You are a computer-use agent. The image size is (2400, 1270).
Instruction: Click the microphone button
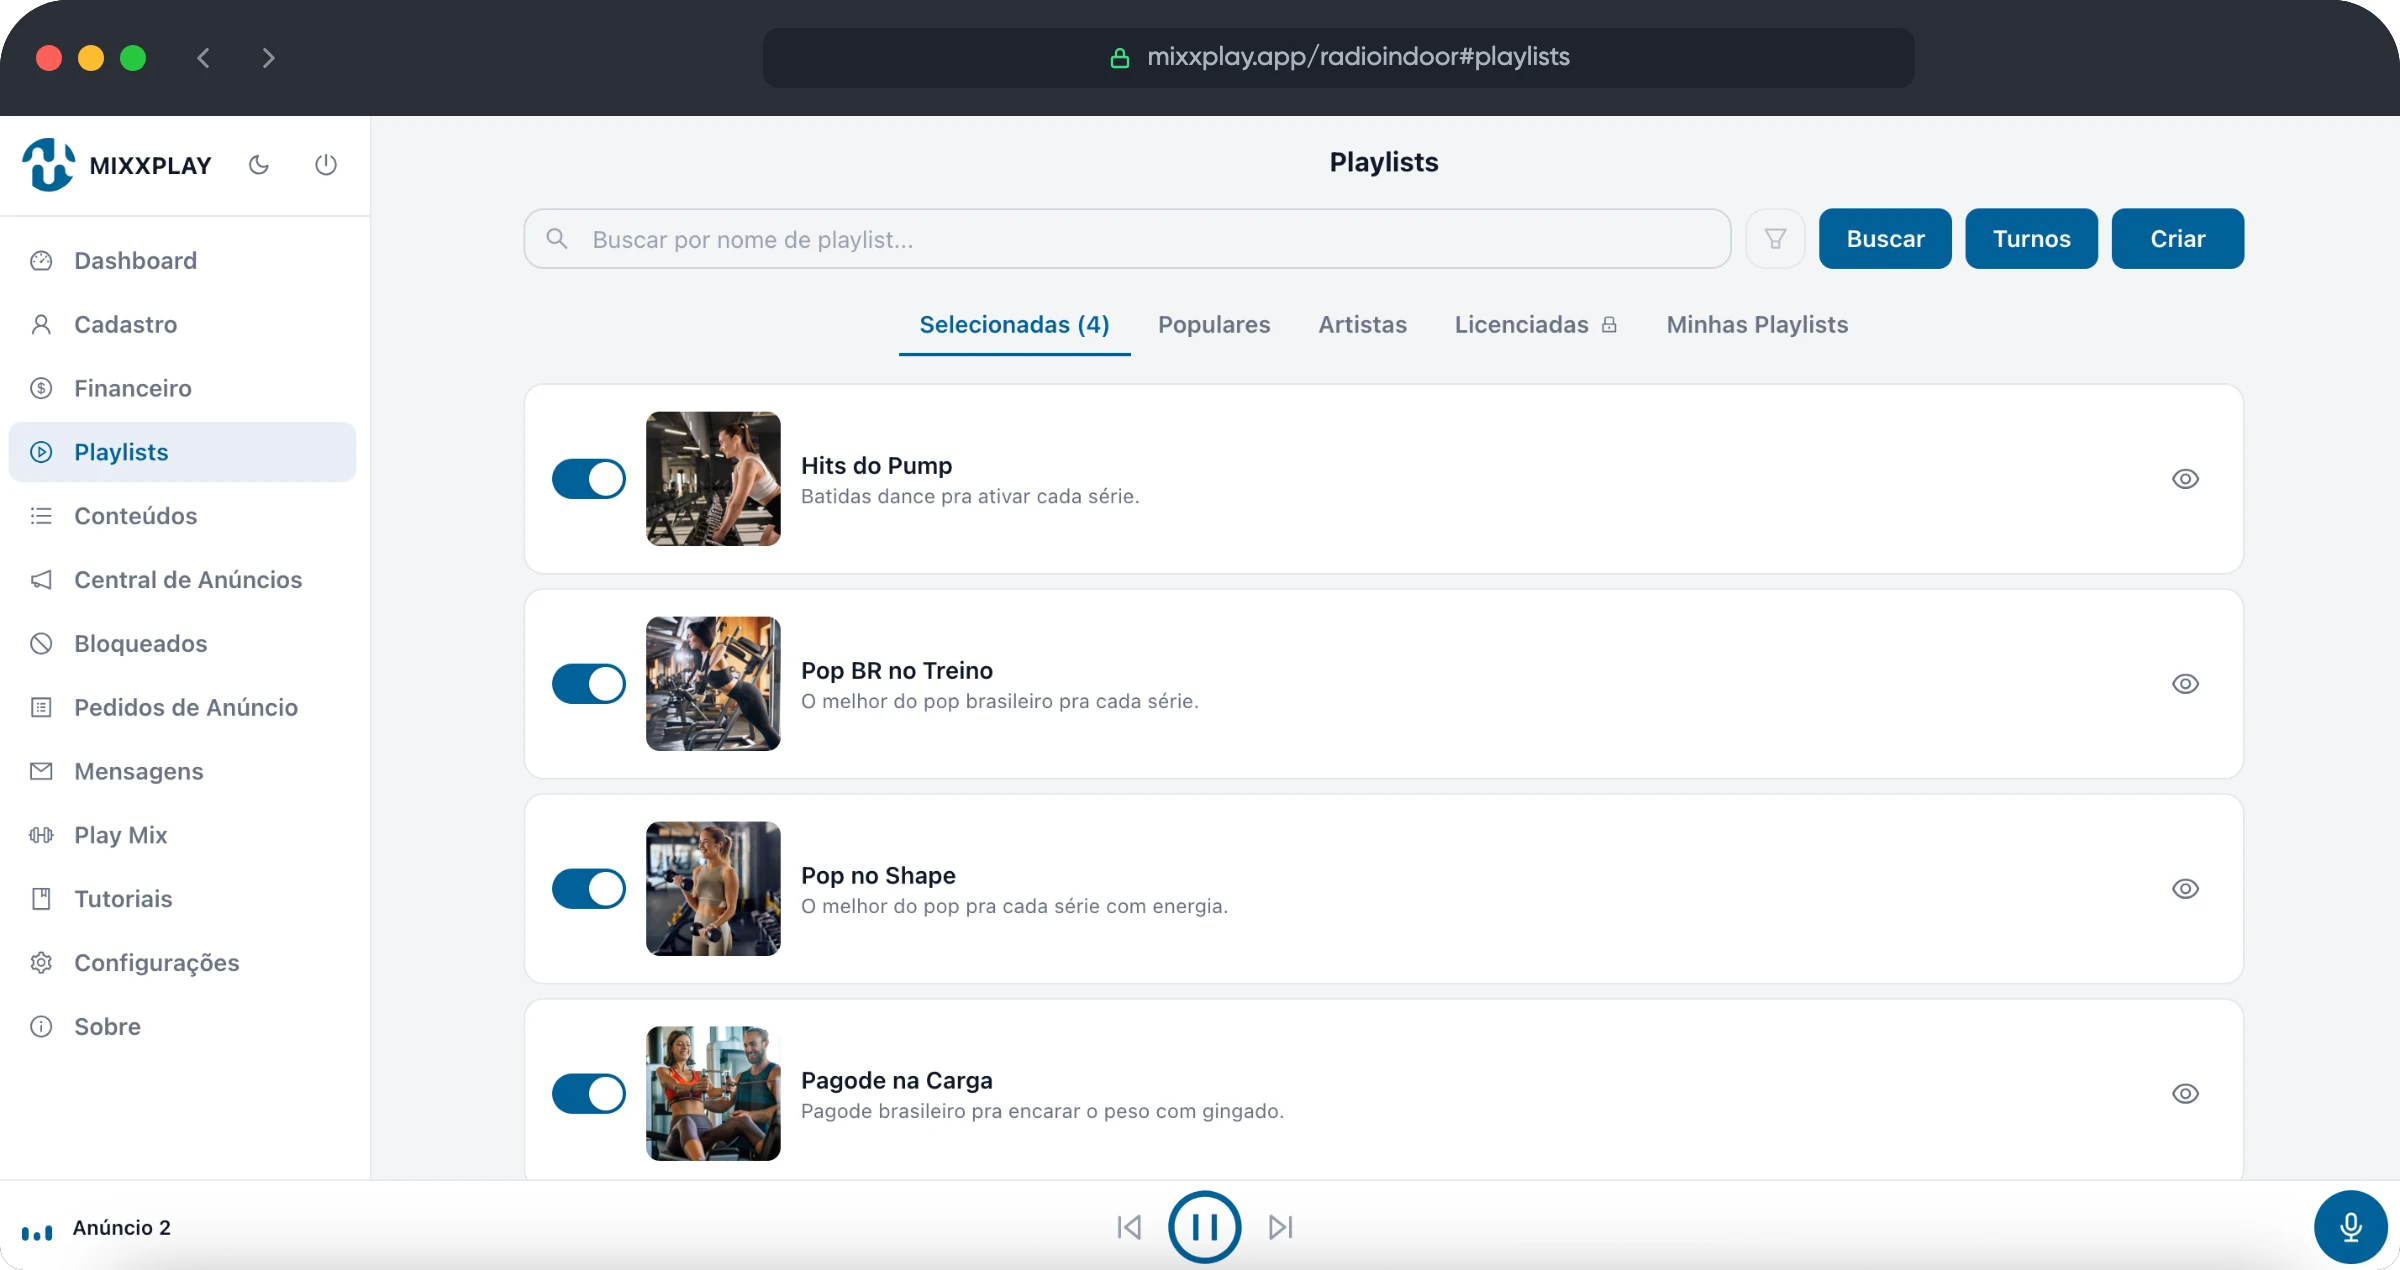2350,1227
